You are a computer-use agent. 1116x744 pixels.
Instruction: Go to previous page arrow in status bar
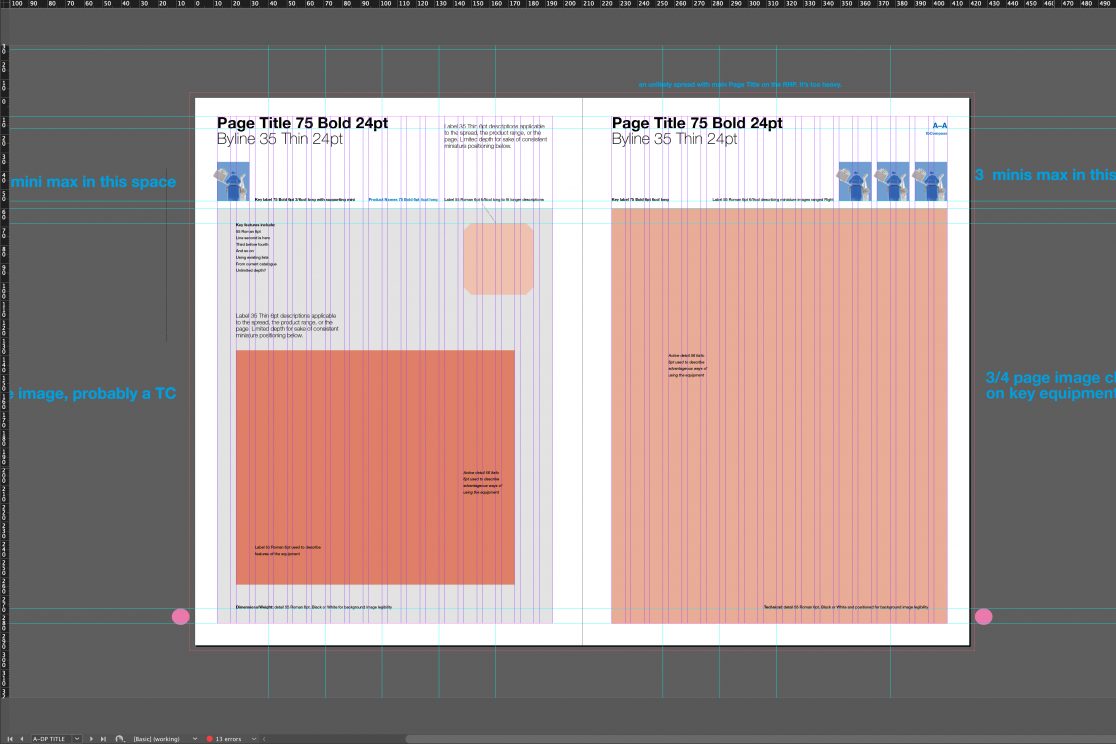tap(21, 739)
